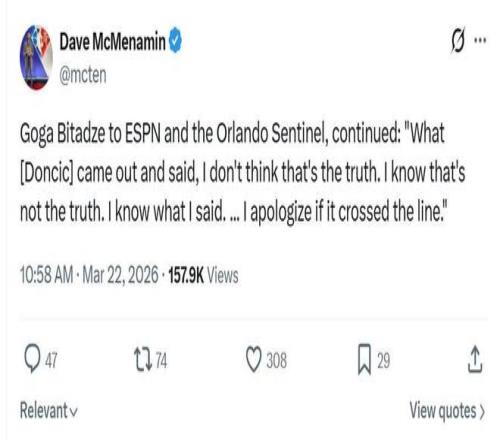Click the reply speech bubble icon
Viewport: 500px width, 440px height.
click(32, 358)
